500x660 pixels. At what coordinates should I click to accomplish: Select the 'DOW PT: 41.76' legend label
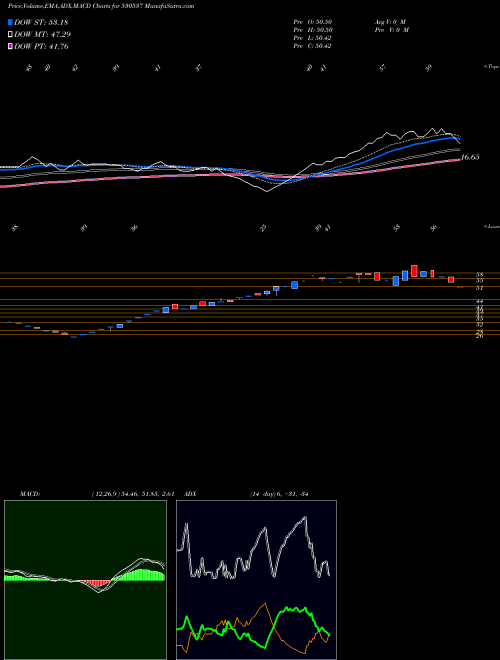point(41,47)
